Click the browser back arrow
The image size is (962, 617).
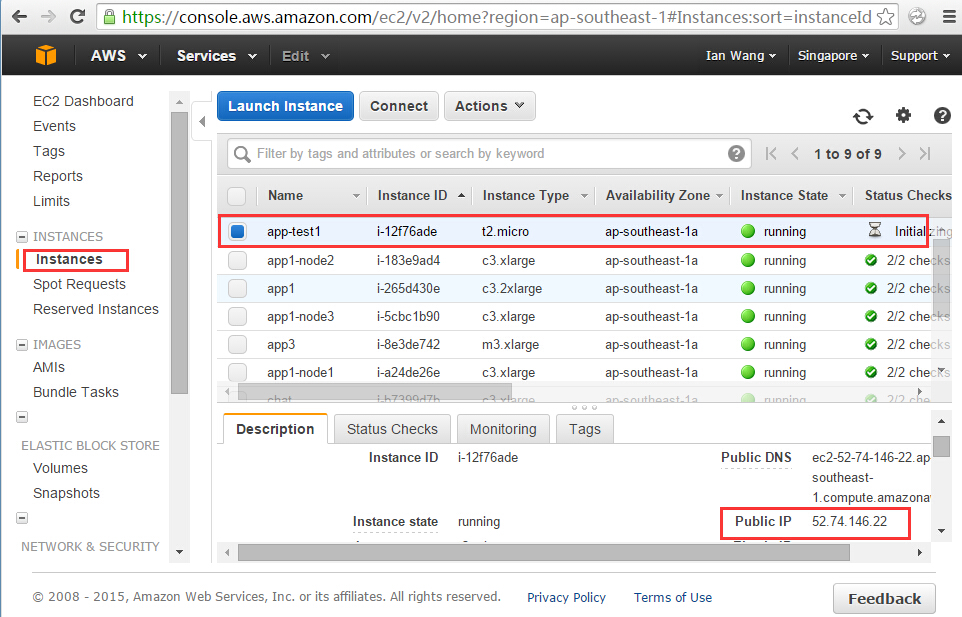20,17
